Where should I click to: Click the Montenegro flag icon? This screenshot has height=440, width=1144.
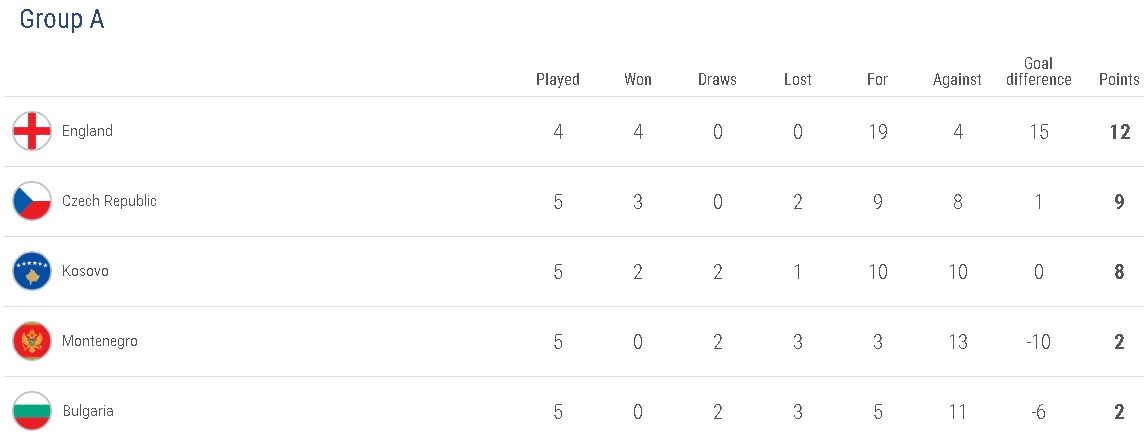pos(32,341)
